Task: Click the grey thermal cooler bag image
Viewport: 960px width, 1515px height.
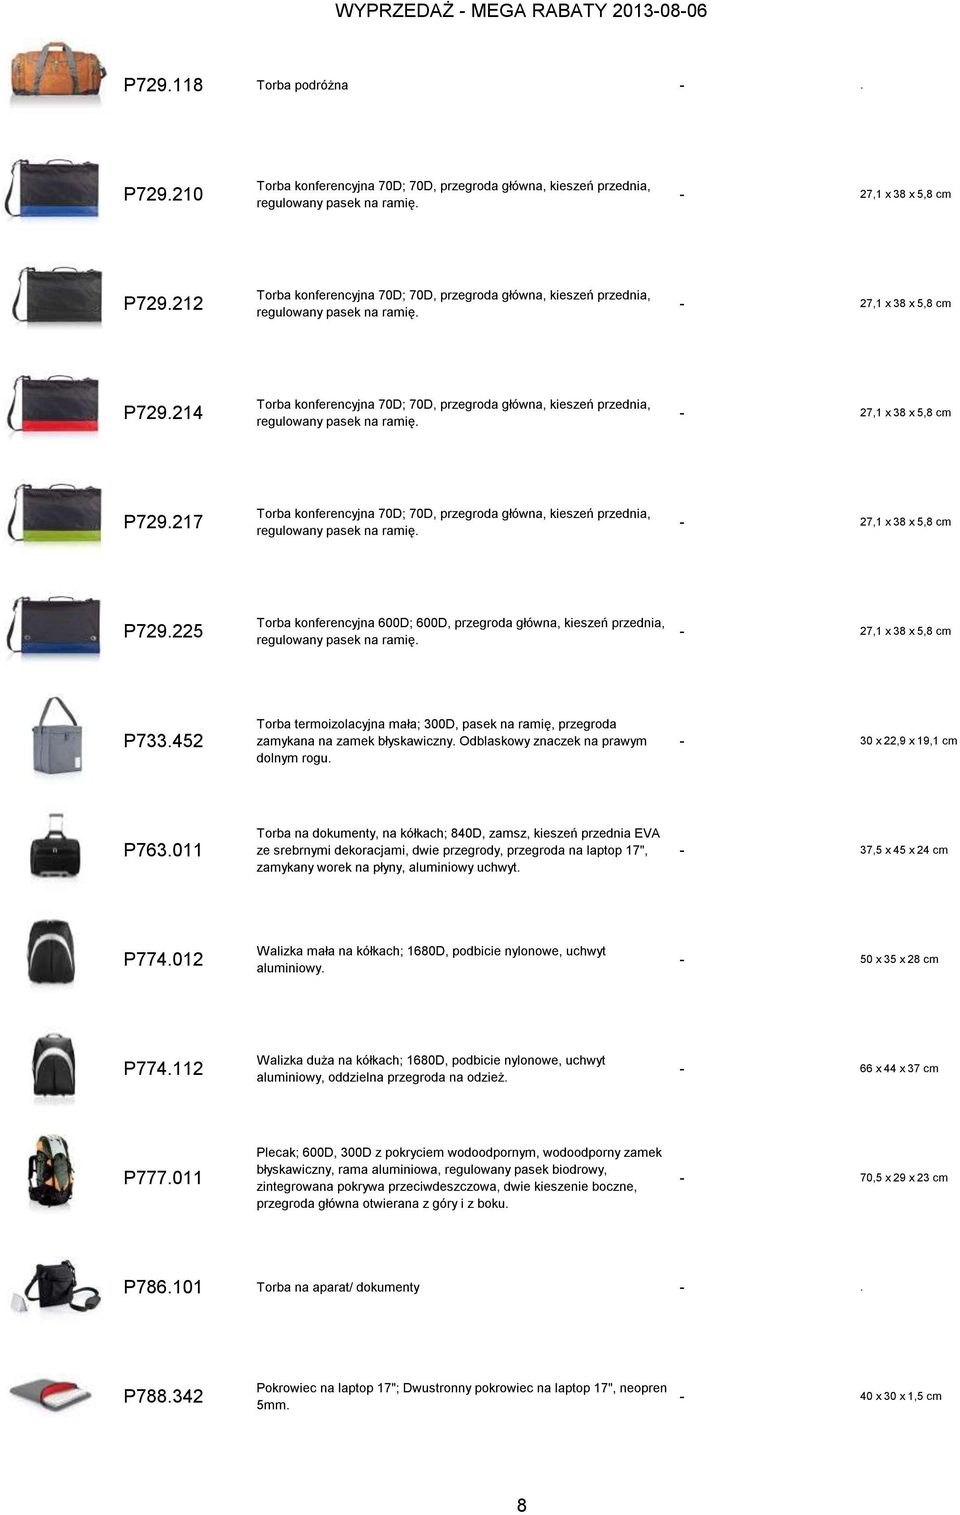Action: [x=55, y=737]
